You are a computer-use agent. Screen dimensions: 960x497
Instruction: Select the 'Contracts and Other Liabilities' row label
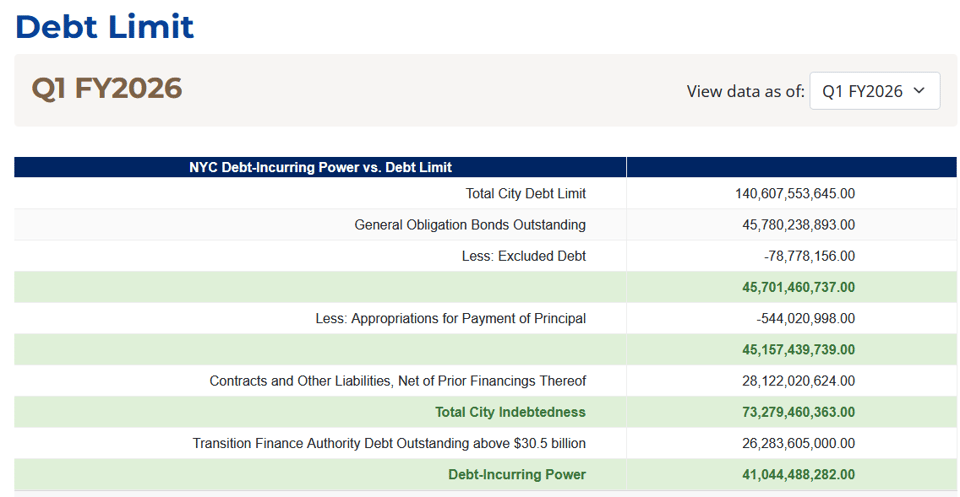397,381
